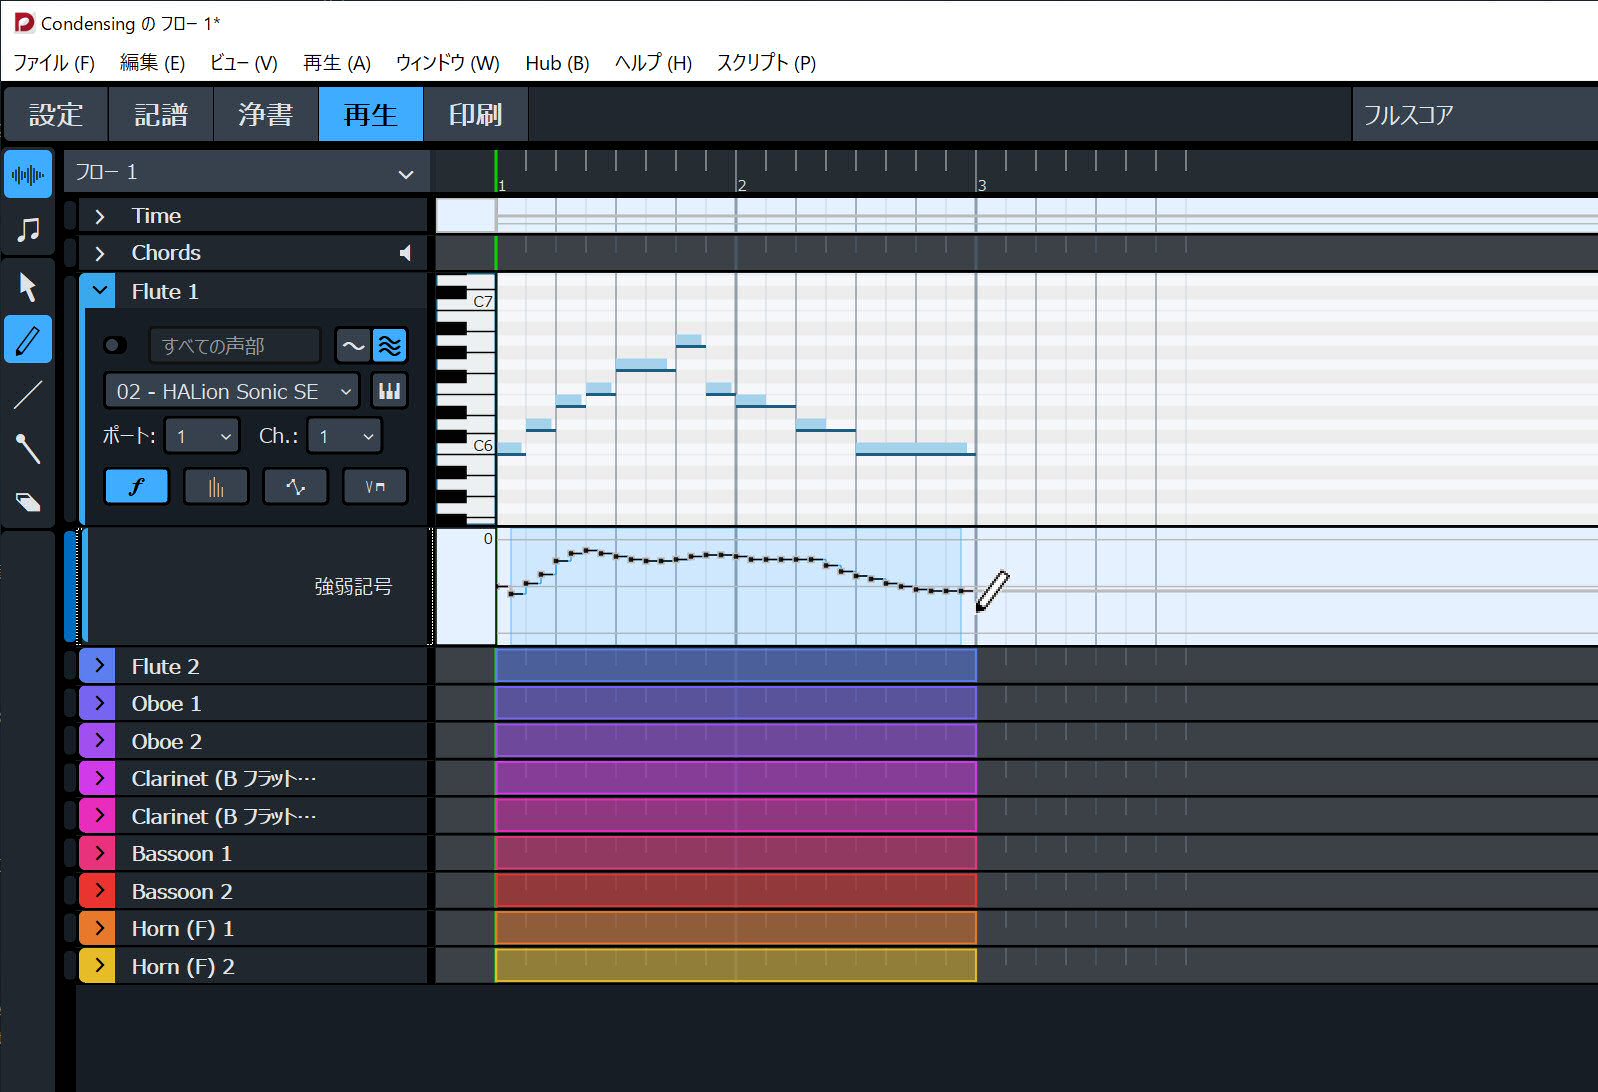Image resolution: width=1598 pixels, height=1092 pixels.
Task: Click the Chords track speaker icon
Action: click(405, 253)
